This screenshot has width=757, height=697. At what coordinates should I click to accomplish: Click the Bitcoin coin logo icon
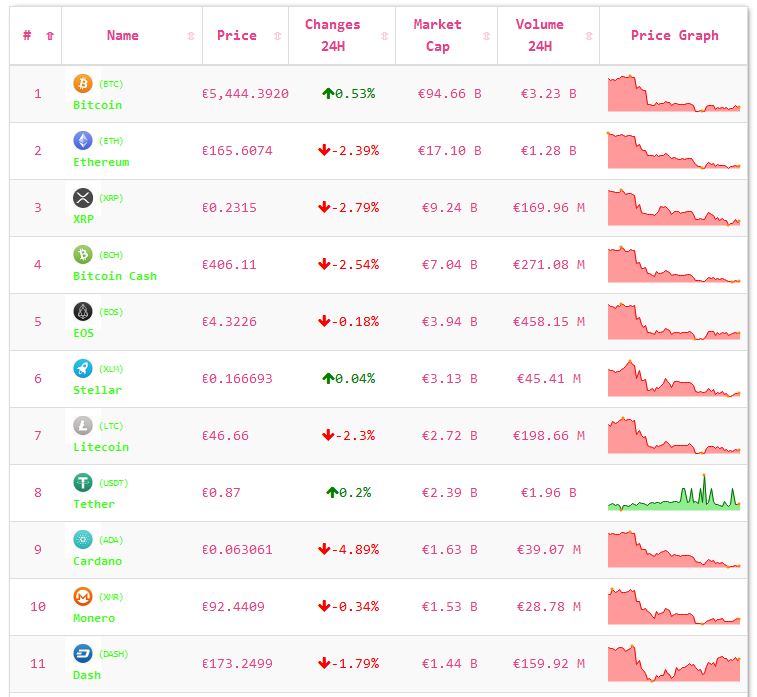coord(83,84)
